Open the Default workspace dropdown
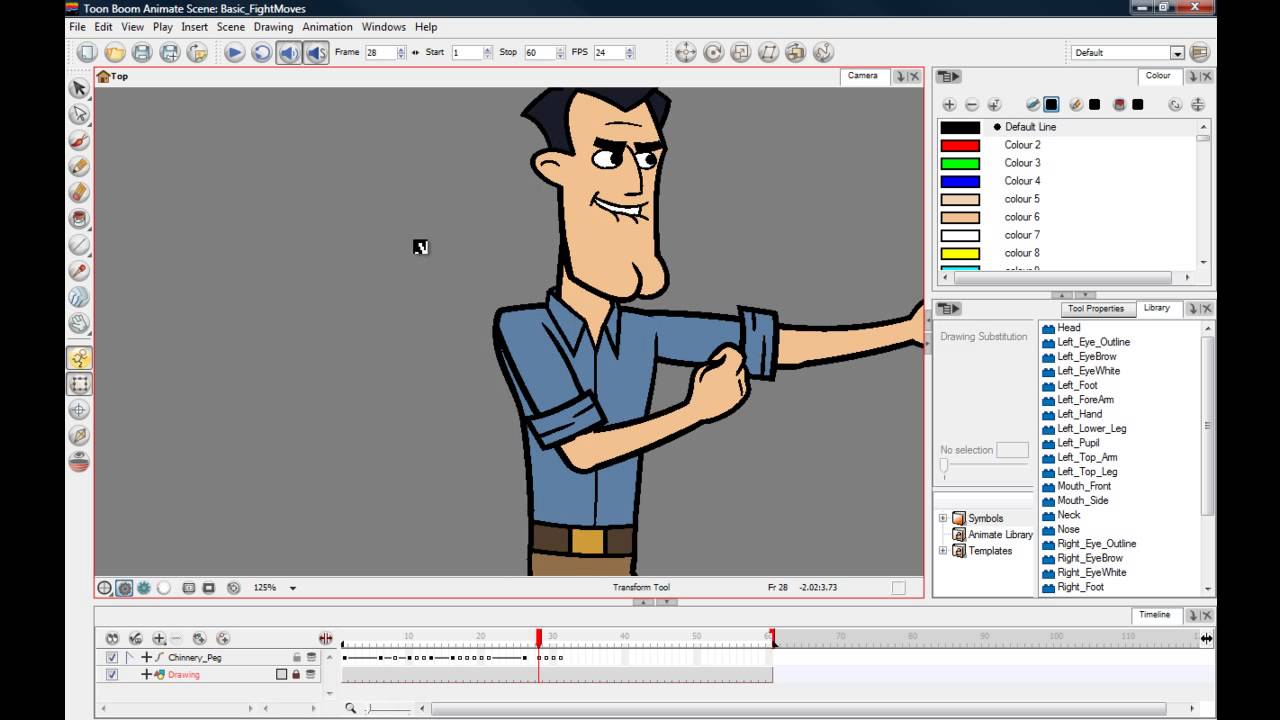The width and height of the screenshot is (1280, 720). point(1177,53)
